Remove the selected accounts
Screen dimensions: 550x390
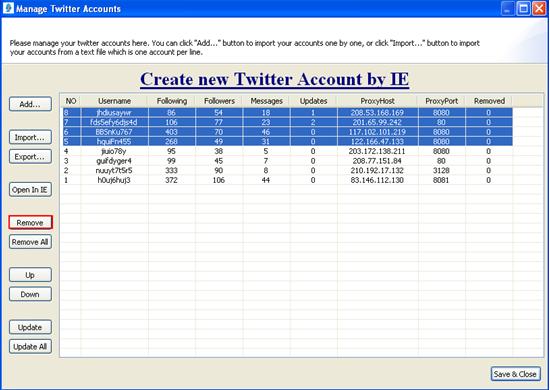click(x=30, y=223)
